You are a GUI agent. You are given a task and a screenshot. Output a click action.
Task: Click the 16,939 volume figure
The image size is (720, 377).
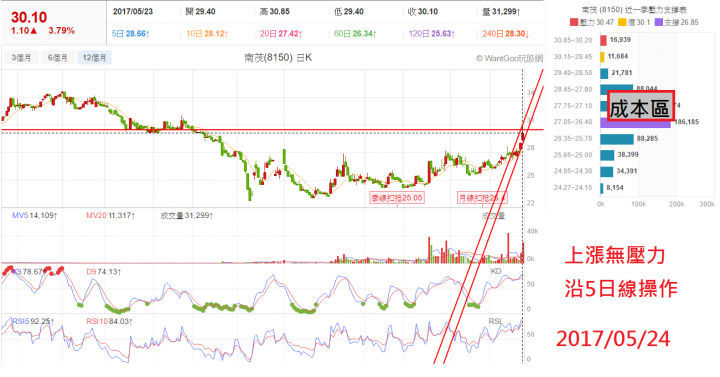pyautogui.click(x=620, y=40)
